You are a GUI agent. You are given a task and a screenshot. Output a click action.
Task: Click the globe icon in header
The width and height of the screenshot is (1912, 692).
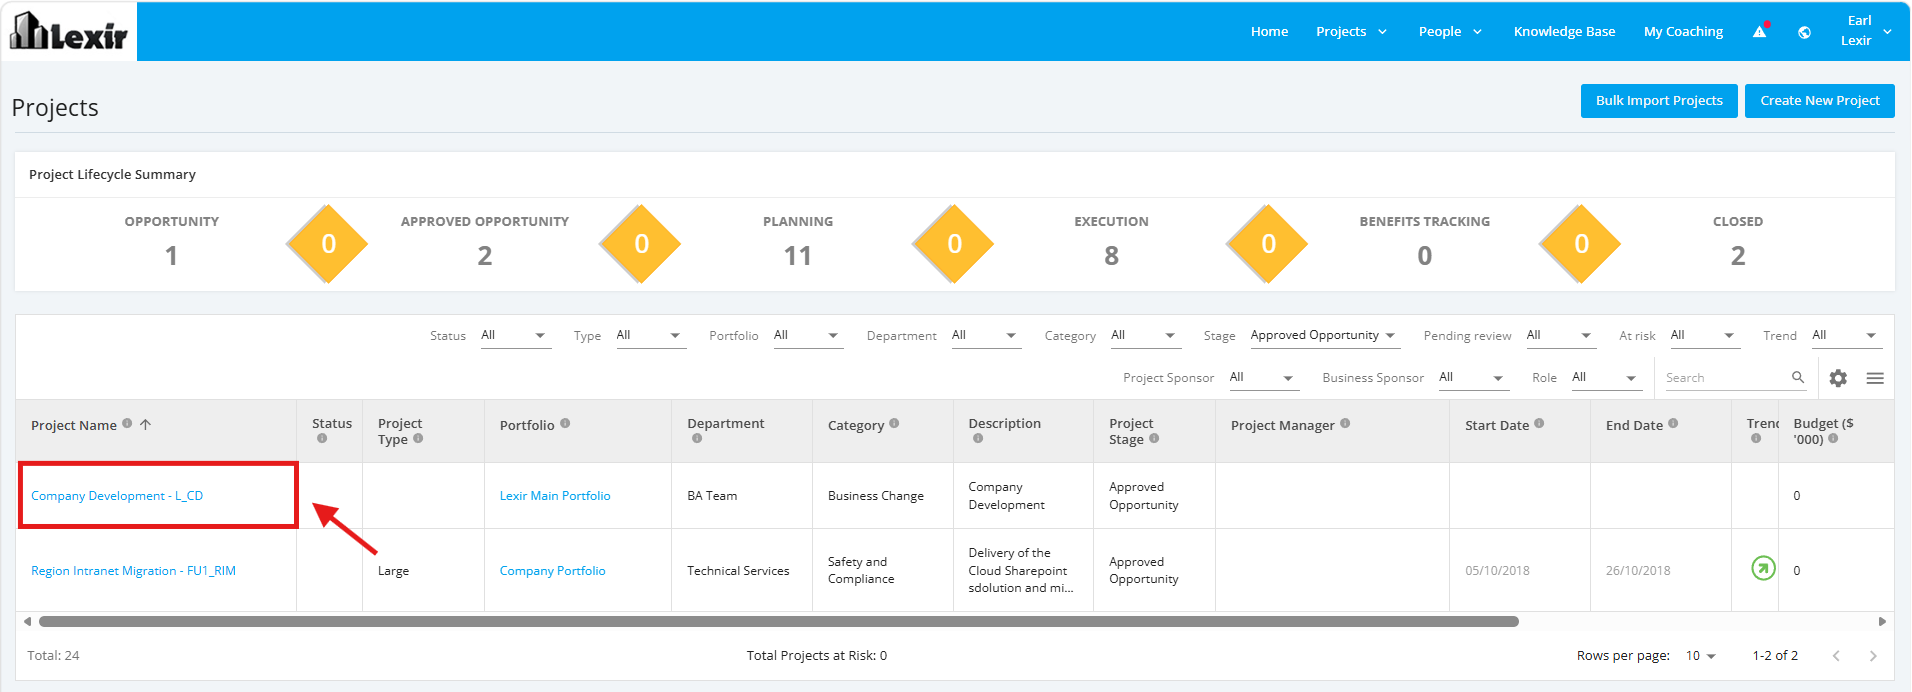tap(1804, 32)
